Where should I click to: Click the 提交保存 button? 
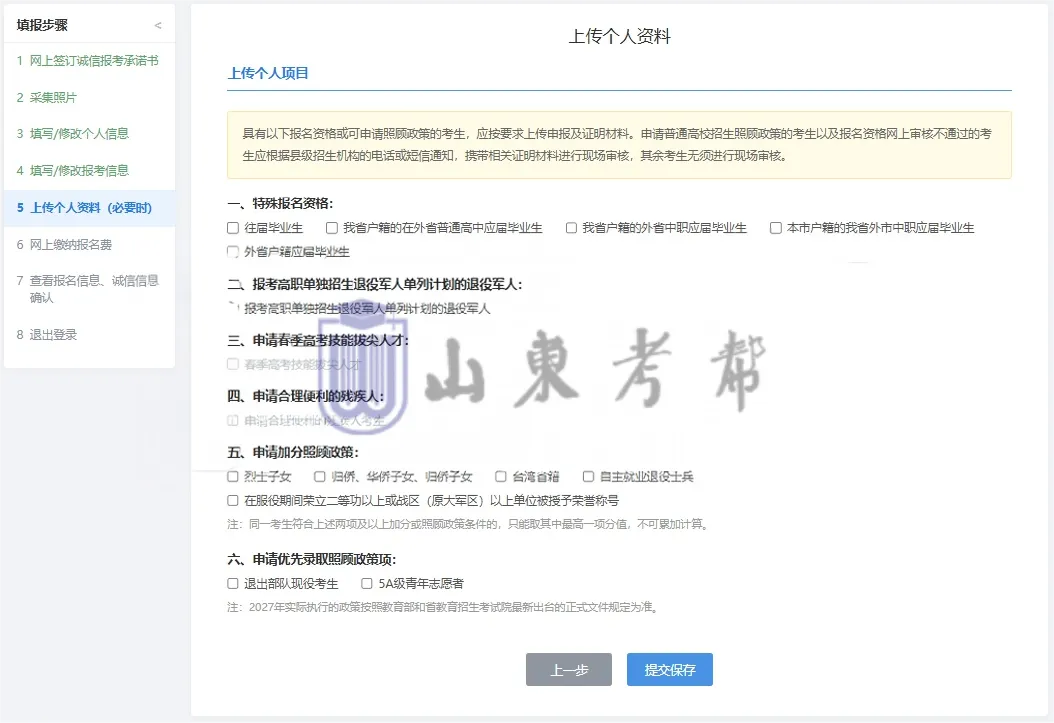point(670,670)
